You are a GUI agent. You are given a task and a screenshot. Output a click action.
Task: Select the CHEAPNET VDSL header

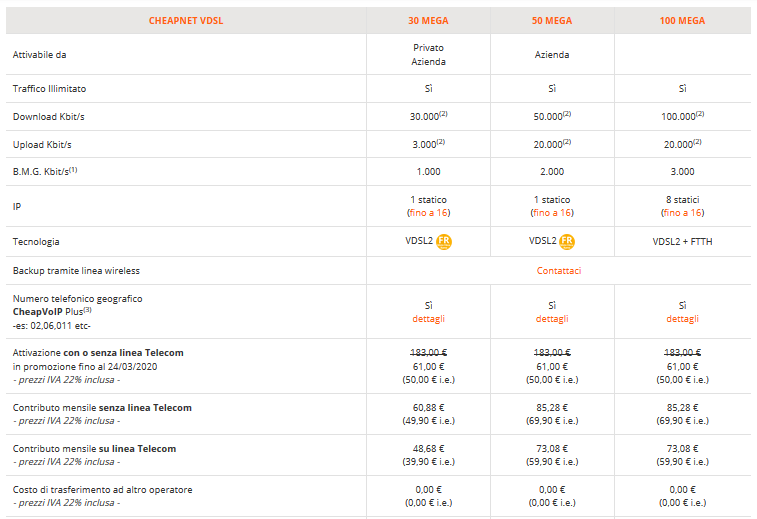coord(186,21)
